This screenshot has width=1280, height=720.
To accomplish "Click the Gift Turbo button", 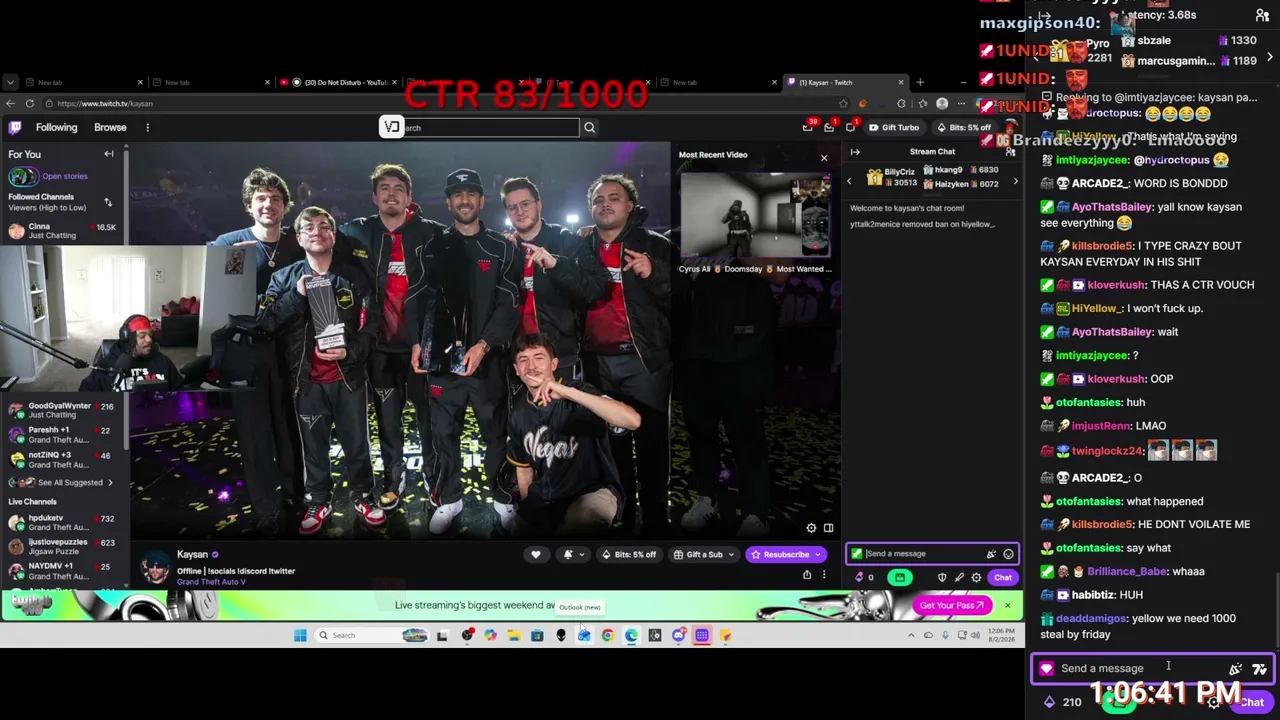I will point(894,128).
